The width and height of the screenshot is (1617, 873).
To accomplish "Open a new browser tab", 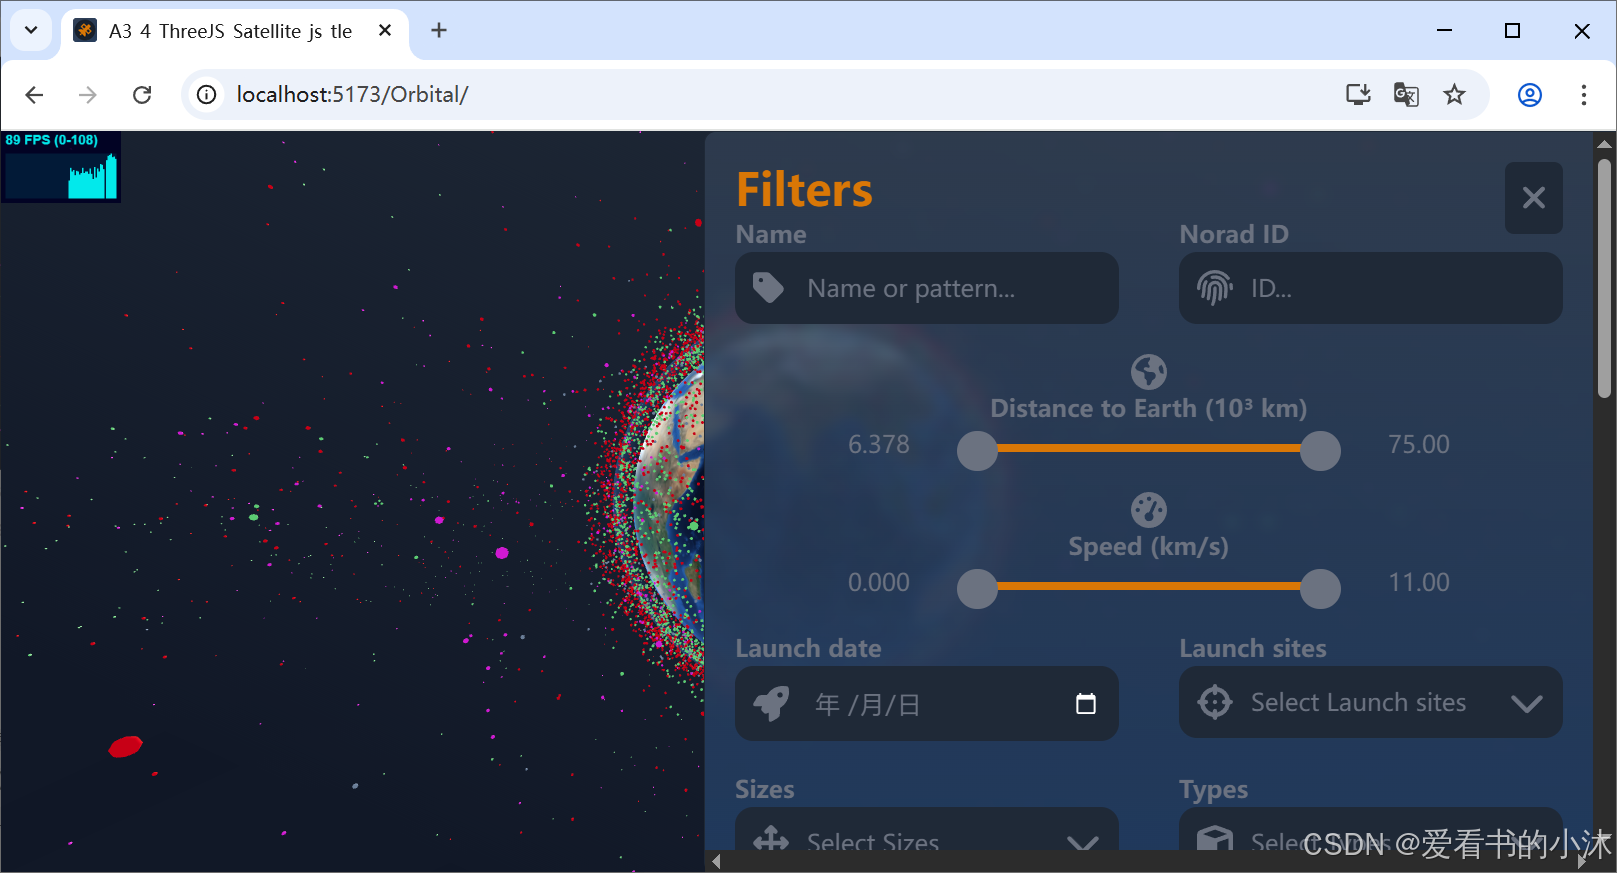I will point(439,31).
